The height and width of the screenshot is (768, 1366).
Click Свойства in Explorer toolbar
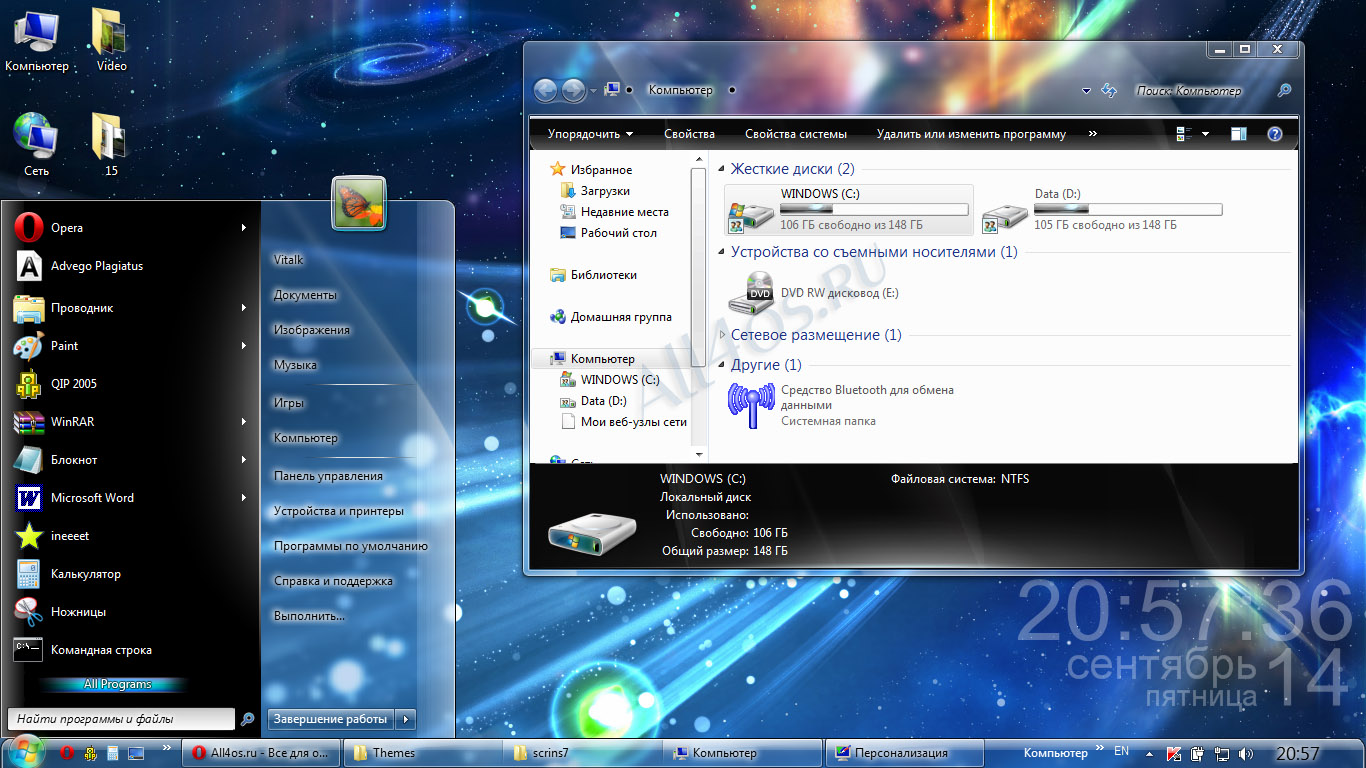click(x=689, y=134)
